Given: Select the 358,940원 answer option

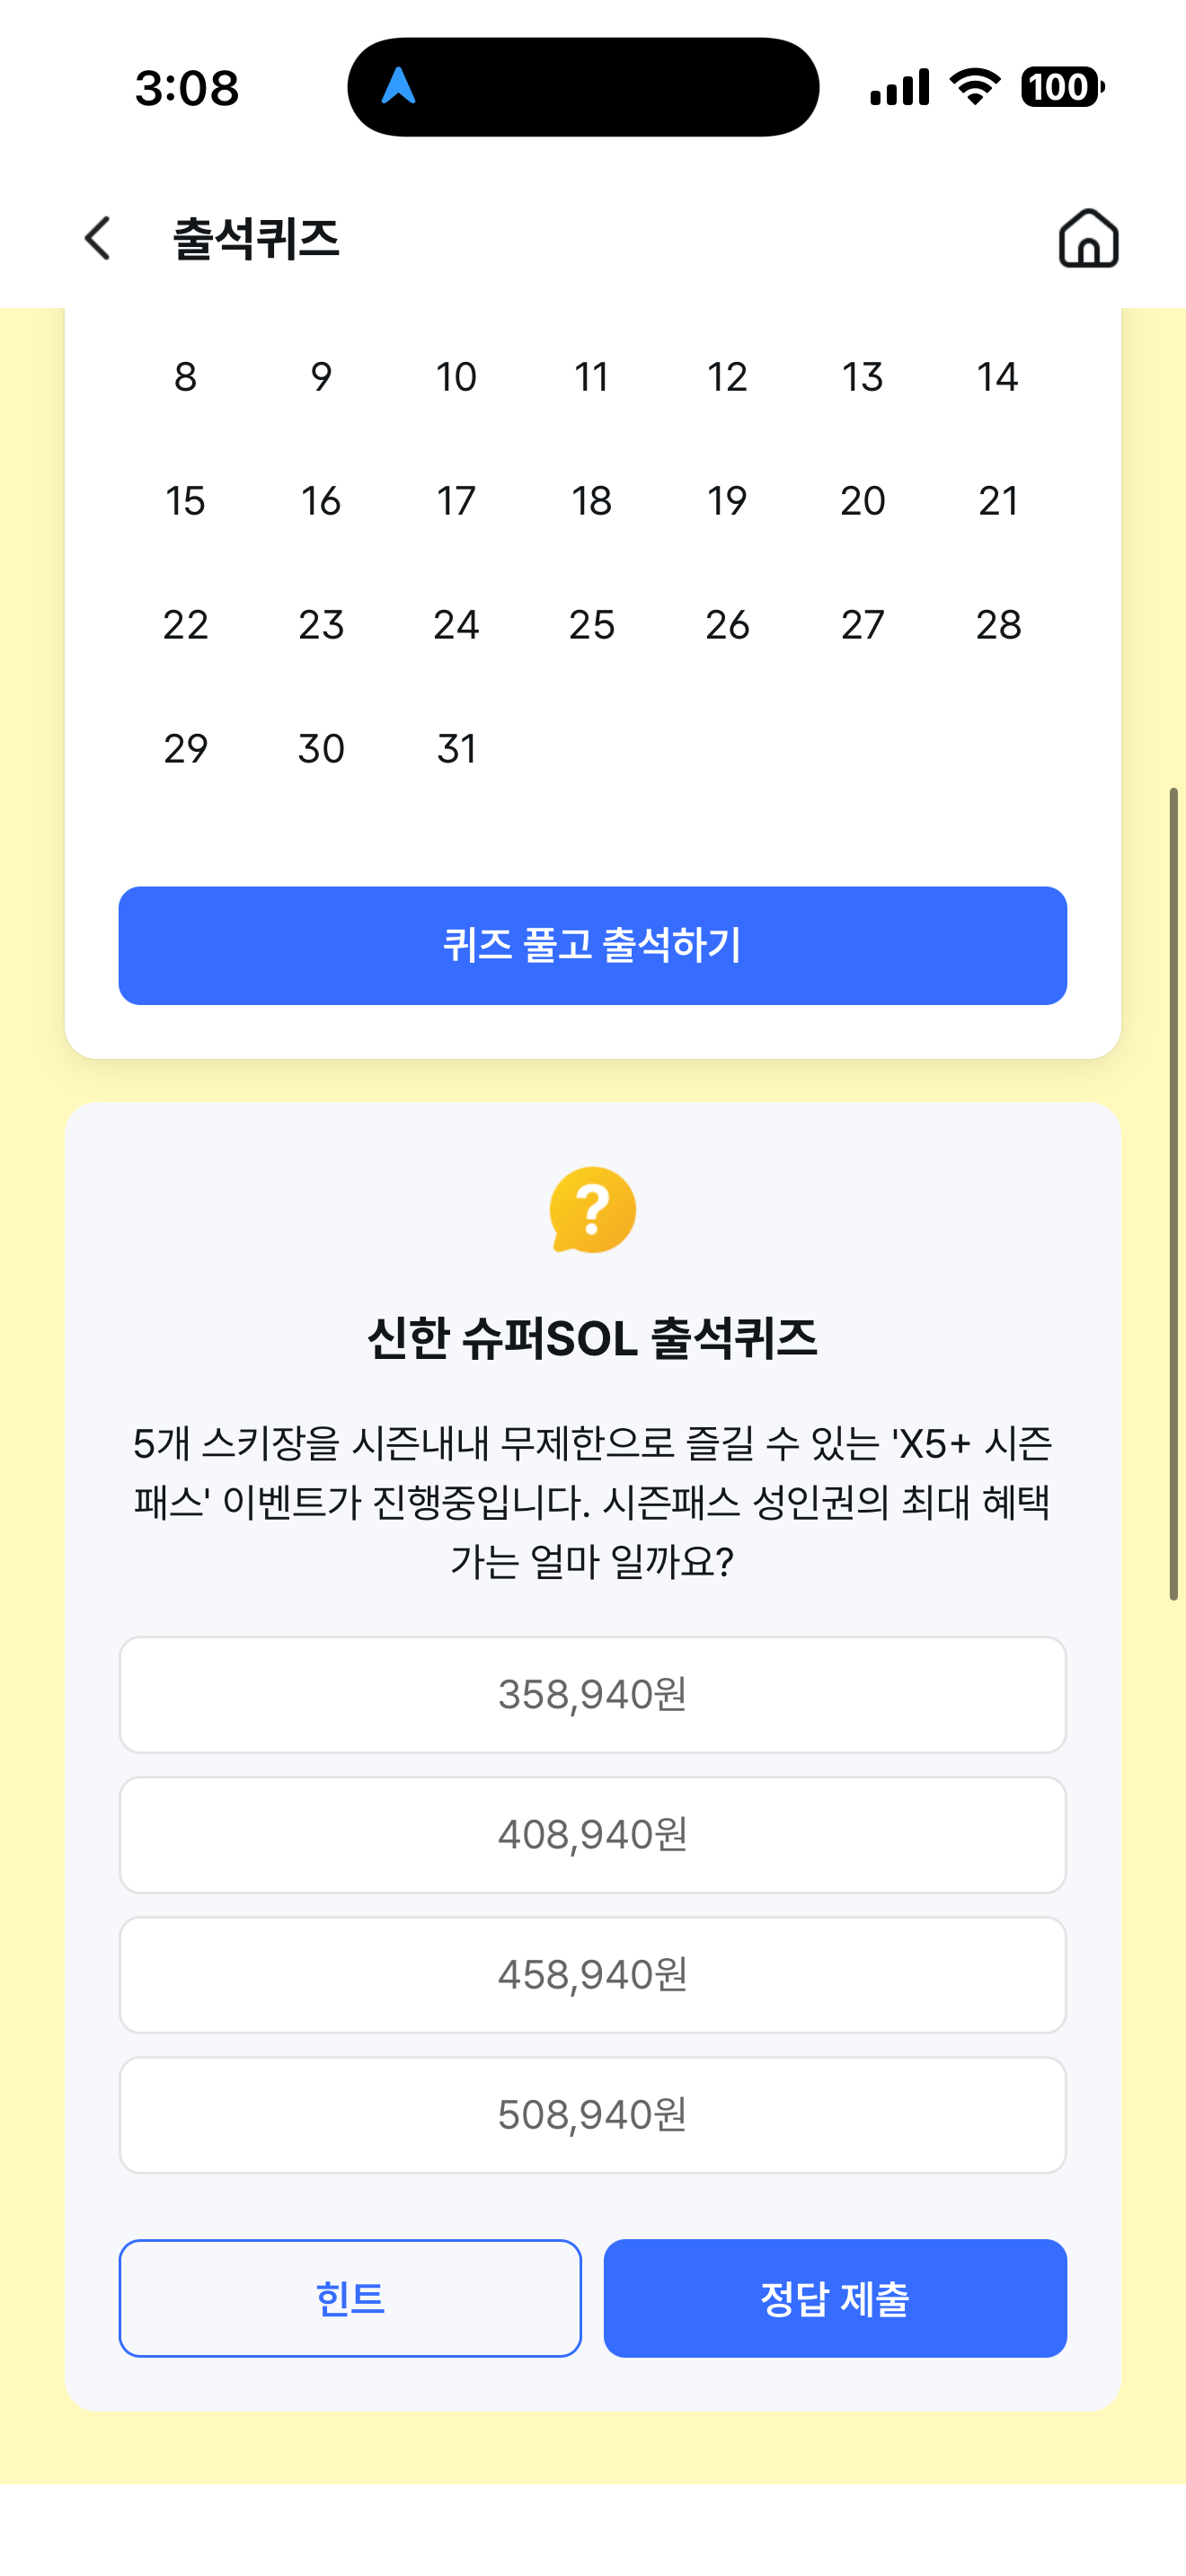Looking at the screenshot, I should [x=592, y=1694].
